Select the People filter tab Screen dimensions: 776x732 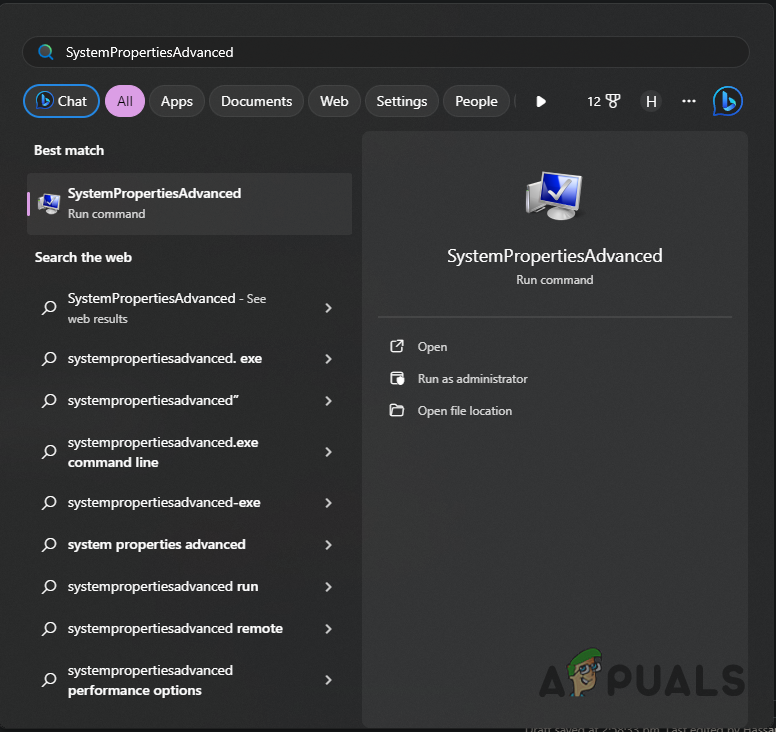476,101
